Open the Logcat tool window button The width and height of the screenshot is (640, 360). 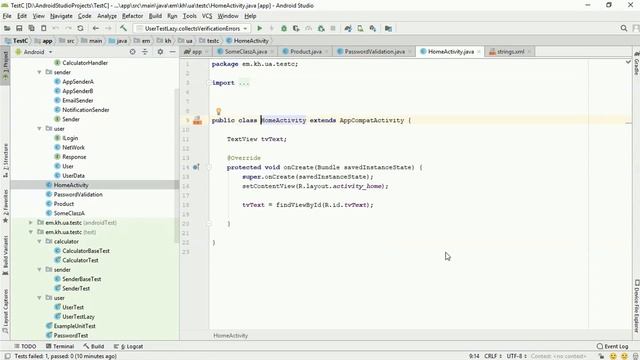(128, 346)
